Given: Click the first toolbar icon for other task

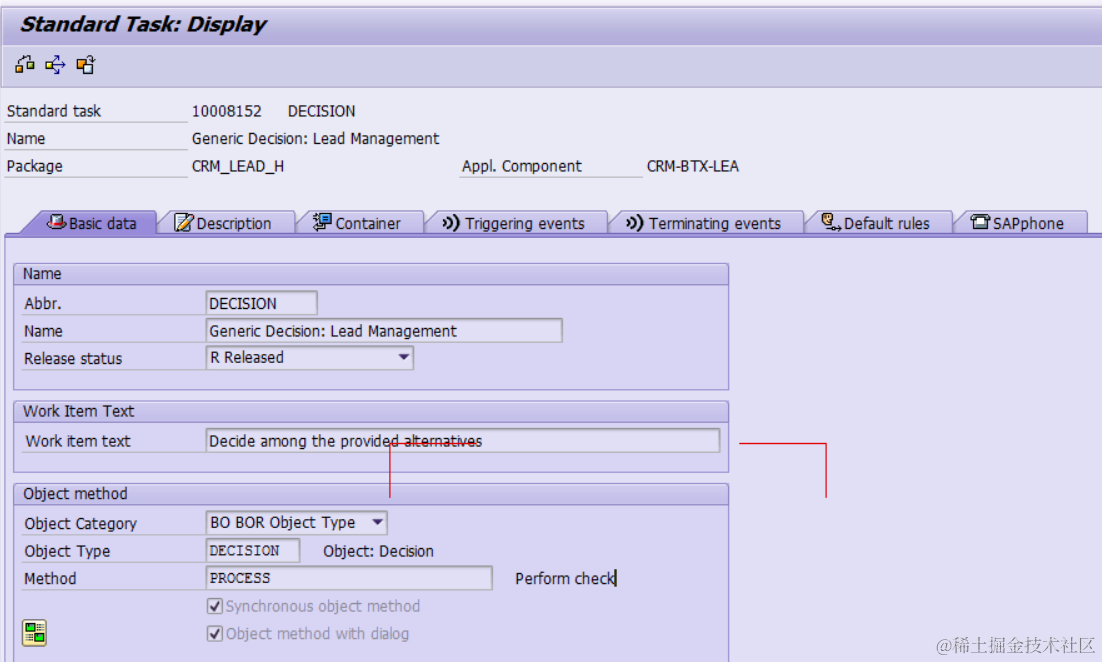Looking at the screenshot, I should coord(25,65).
